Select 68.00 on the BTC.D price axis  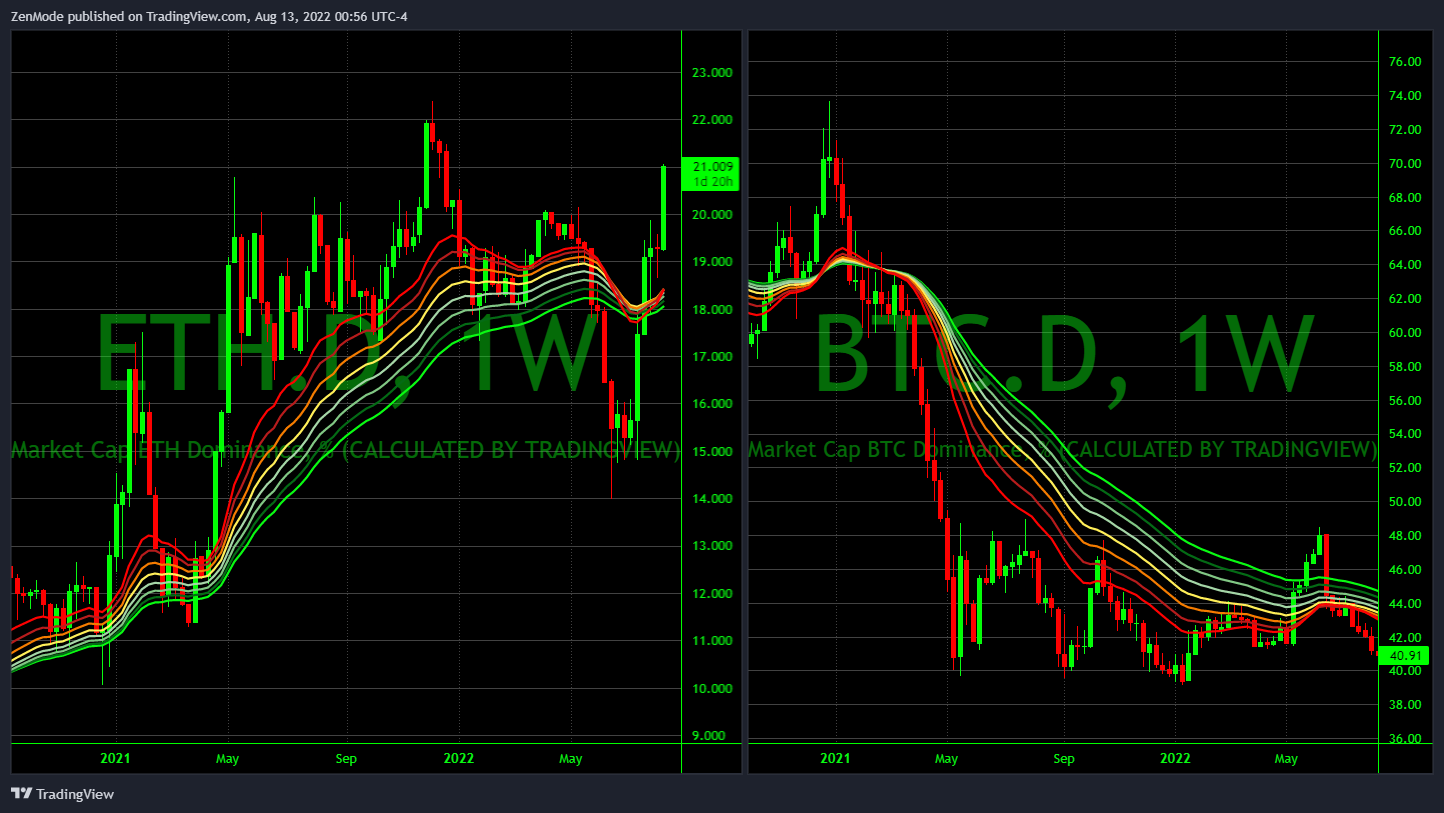pos(1406,197)
